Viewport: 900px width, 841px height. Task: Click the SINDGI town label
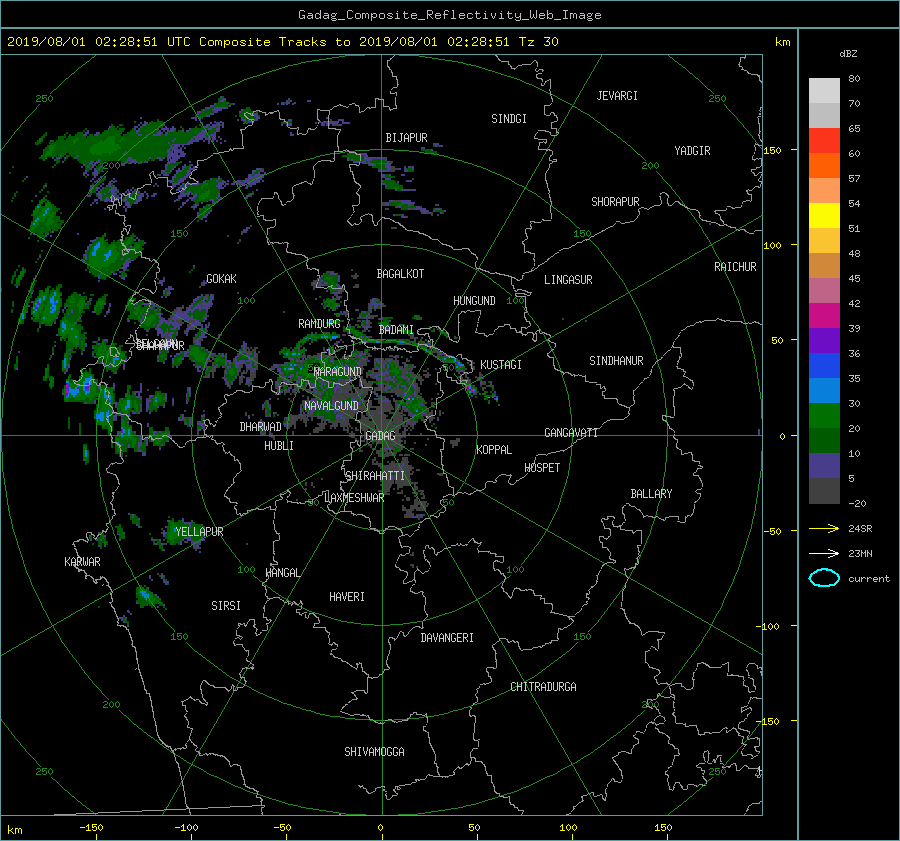point(509,119)
